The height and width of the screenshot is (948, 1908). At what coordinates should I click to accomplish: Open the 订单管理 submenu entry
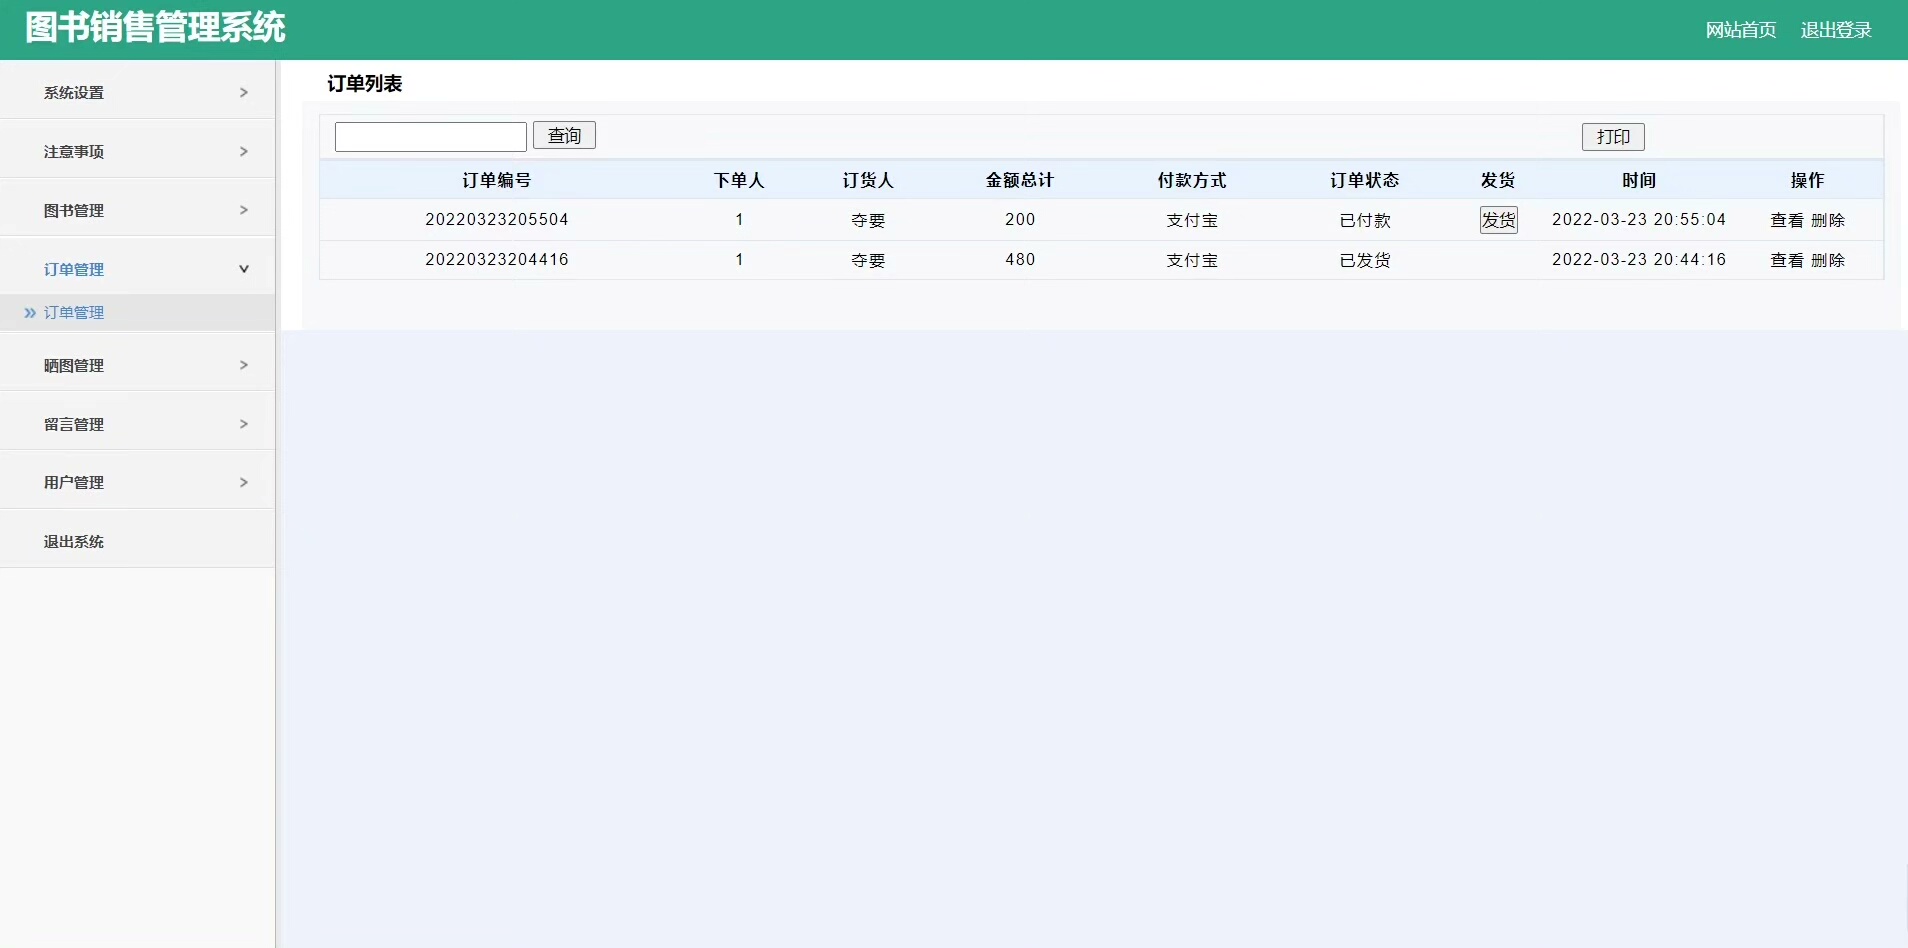coord(74,313)
